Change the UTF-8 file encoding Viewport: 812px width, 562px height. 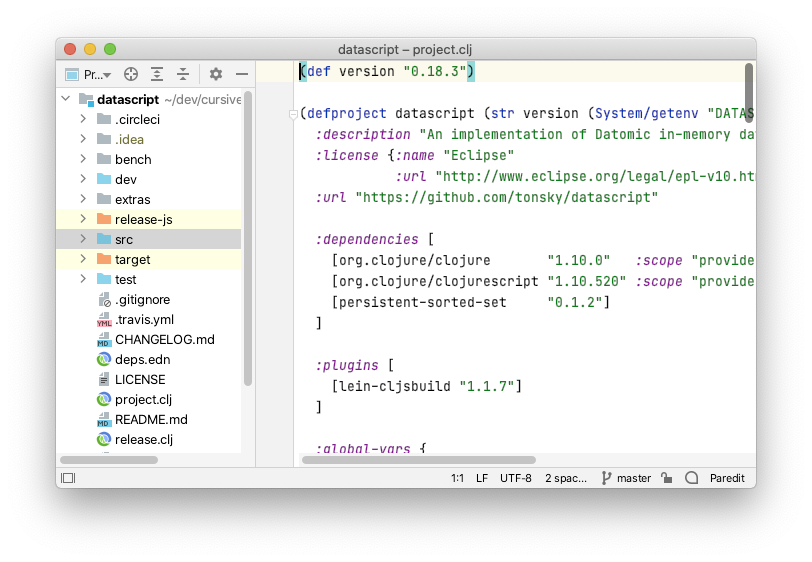[x=516, y=478]
